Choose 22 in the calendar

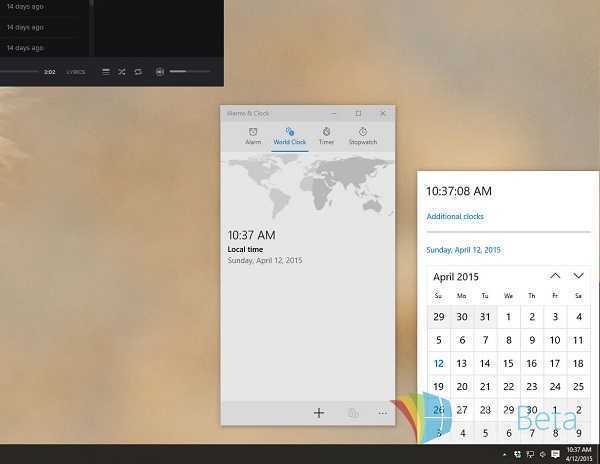click(x=508, y=387)
